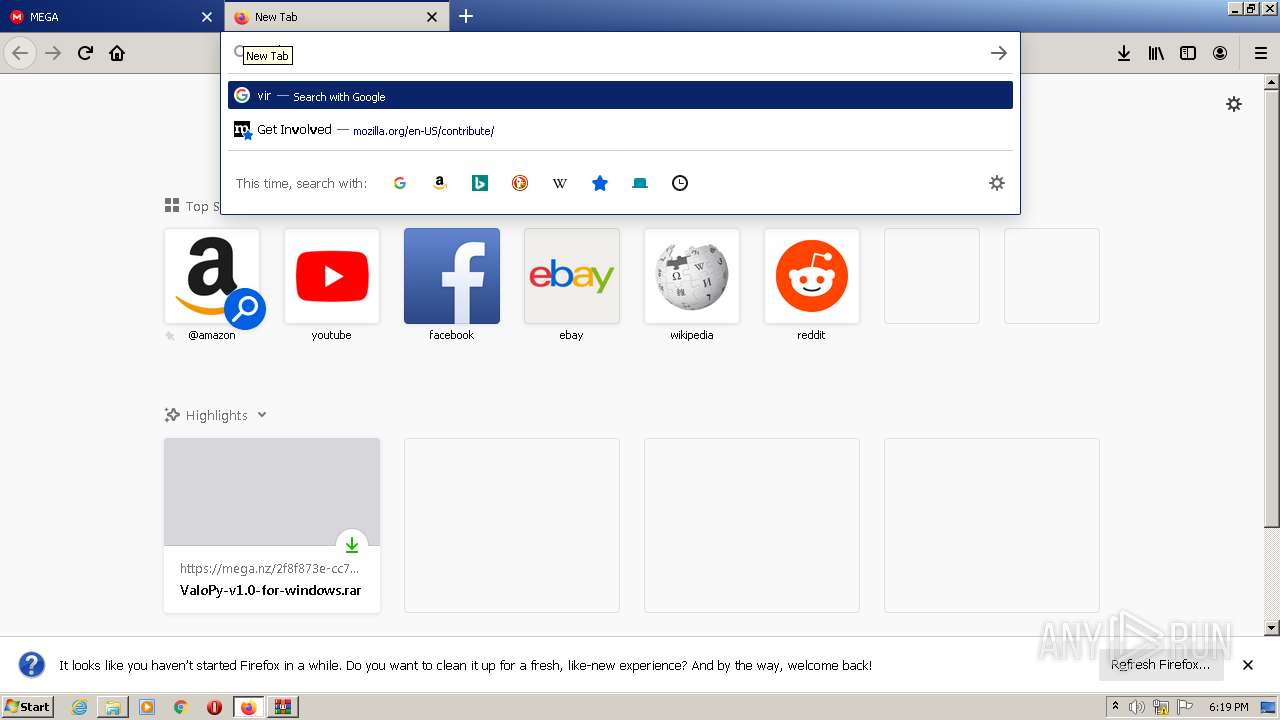Open the Firefox hamburger menu
Screen dimensions: 1280x720
point(1261,53)
